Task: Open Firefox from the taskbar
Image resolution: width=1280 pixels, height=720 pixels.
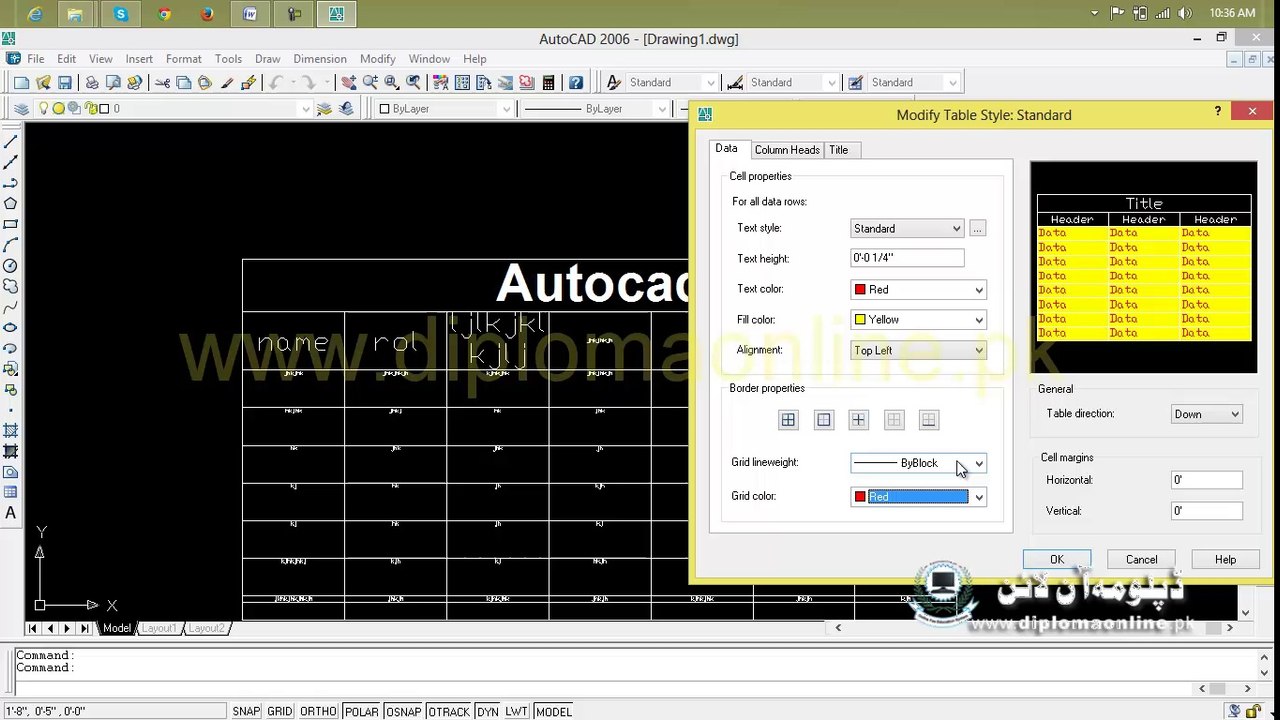Action: (207, 14)
